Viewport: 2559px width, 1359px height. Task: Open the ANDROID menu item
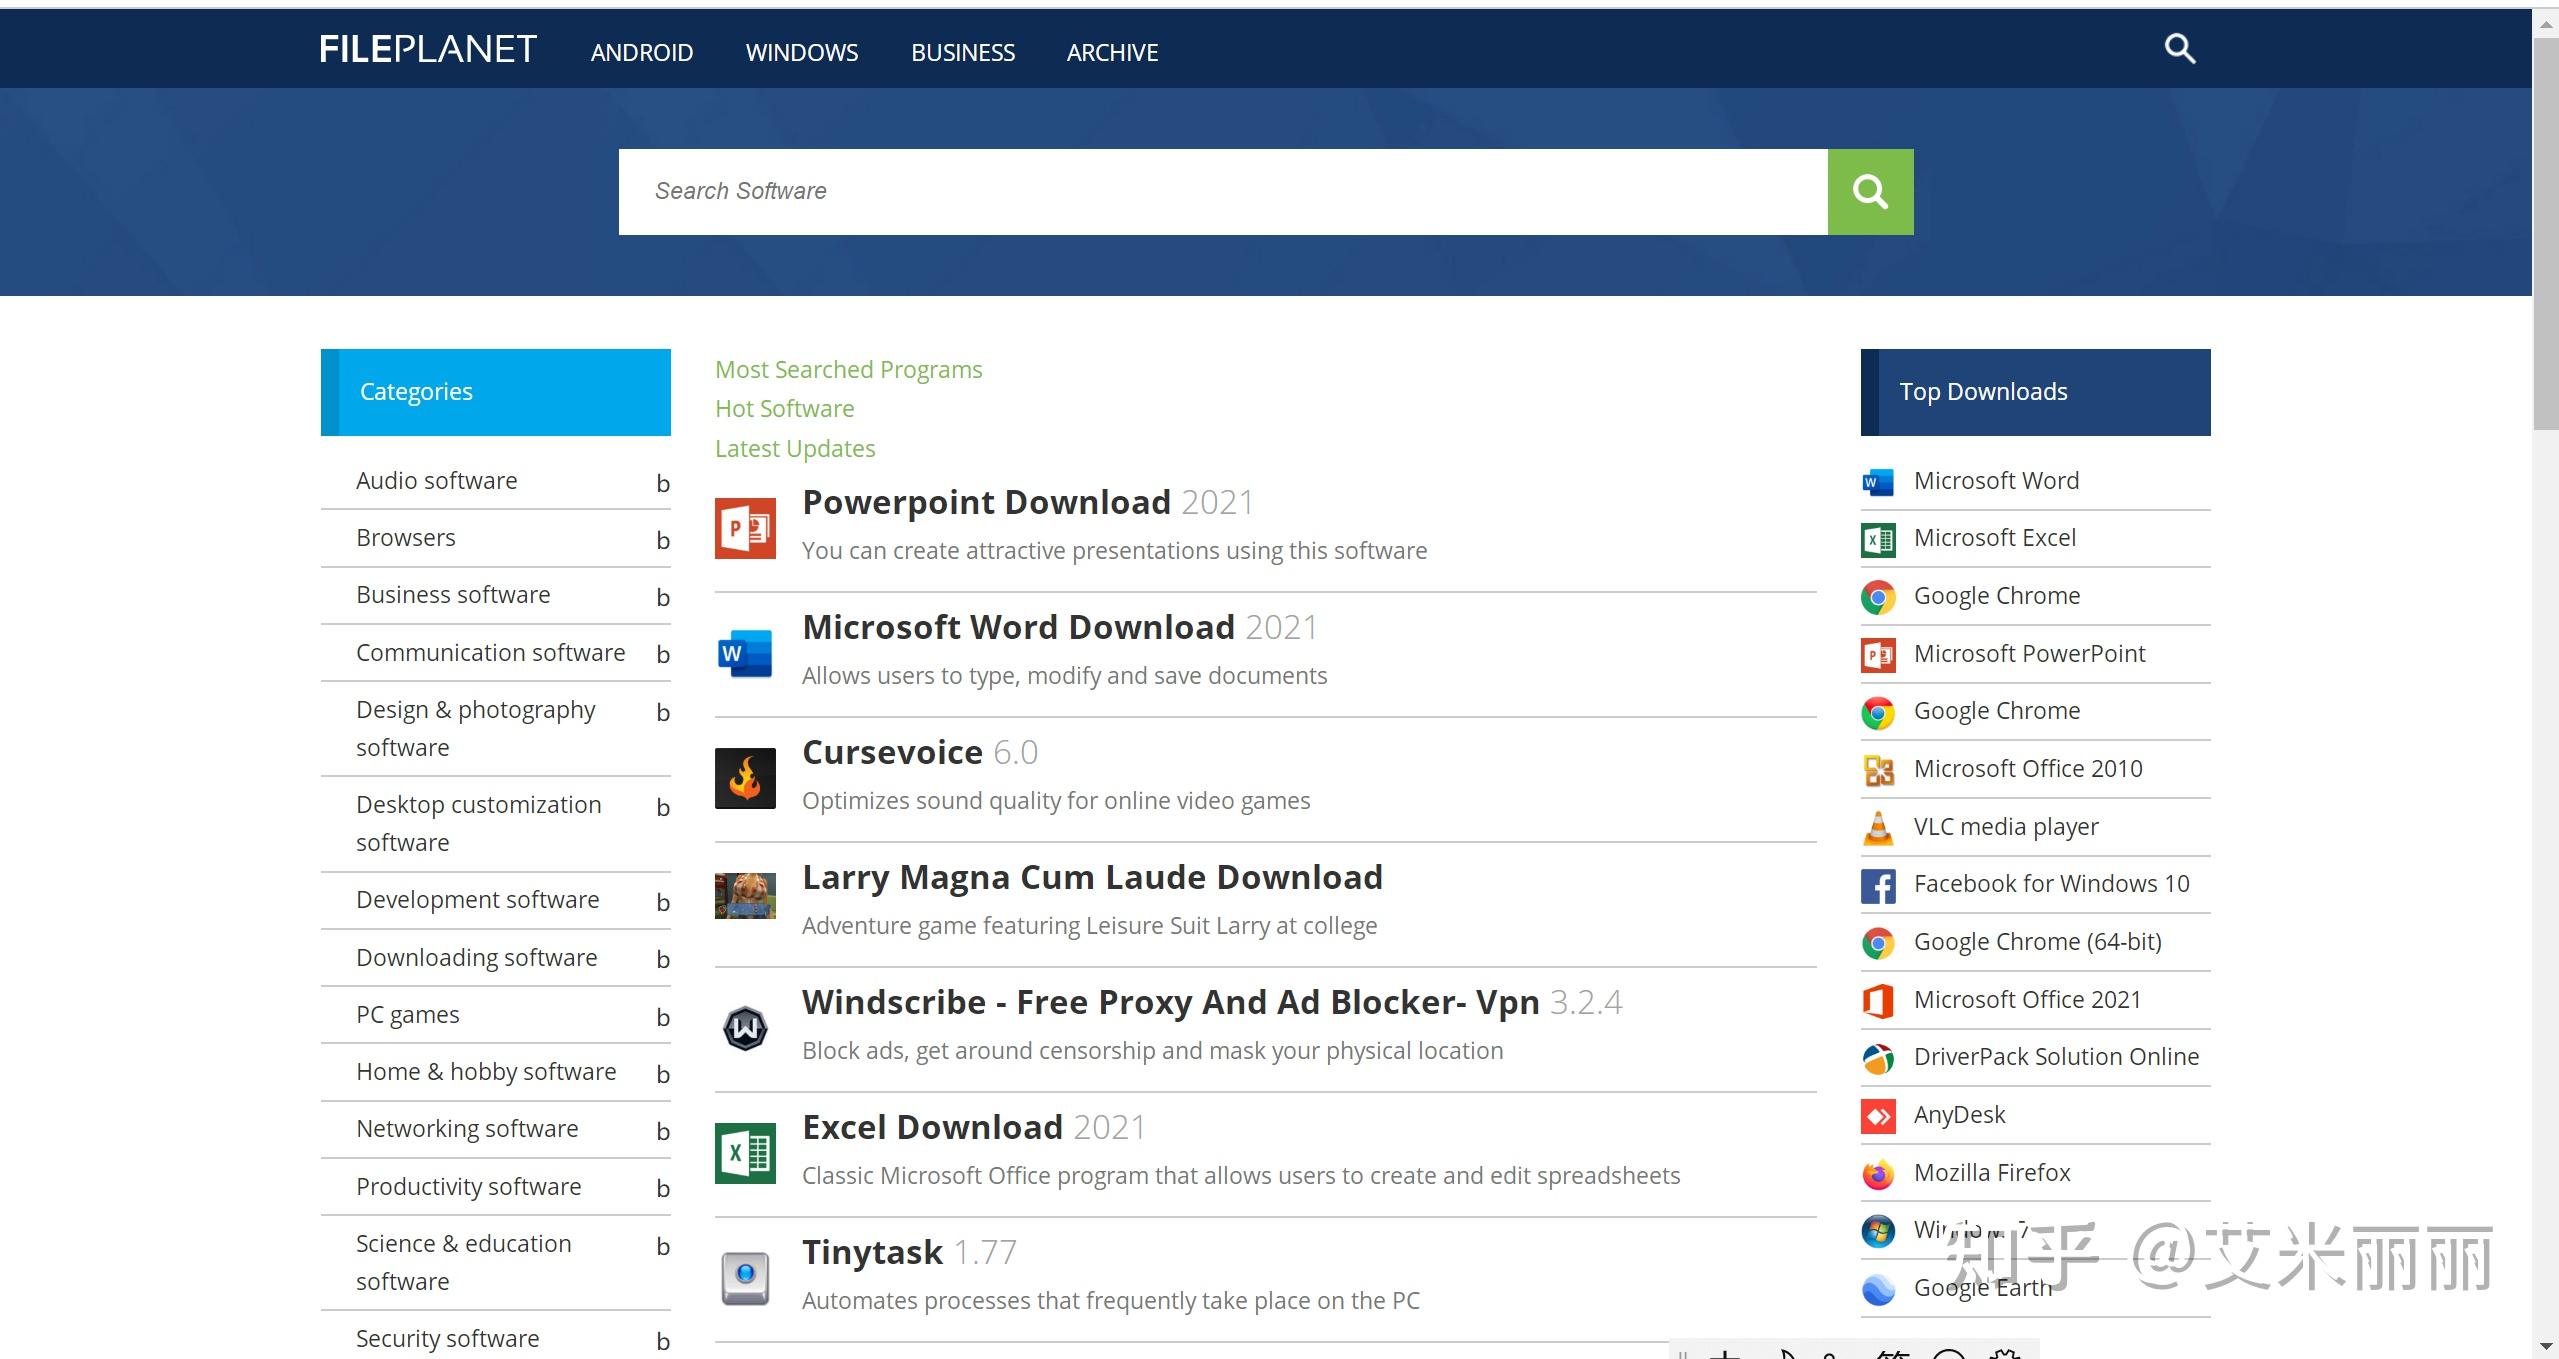click(x=641, y=53)
